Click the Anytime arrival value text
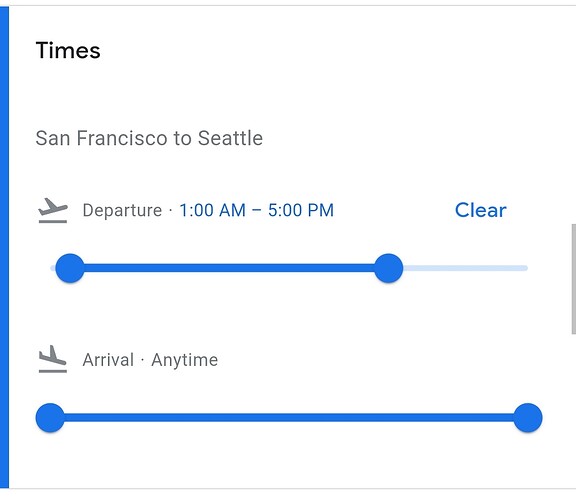The width and height of the screenshot is (576, 500). [184, 360]
